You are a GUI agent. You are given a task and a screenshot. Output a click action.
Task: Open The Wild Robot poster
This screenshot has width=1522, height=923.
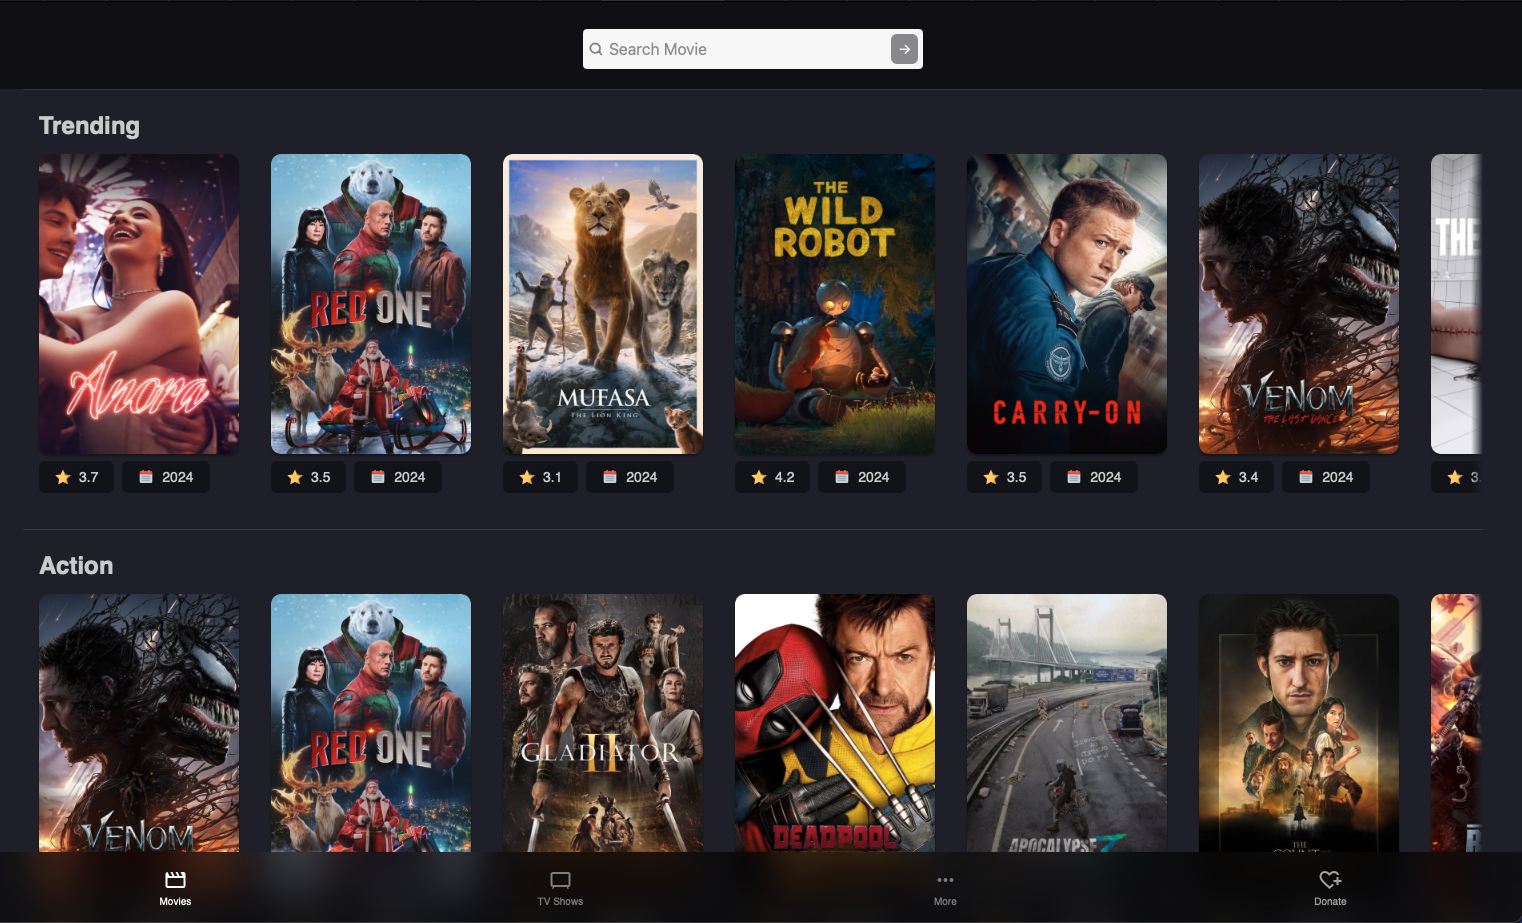pyautogui.click(x=835, y=304)
